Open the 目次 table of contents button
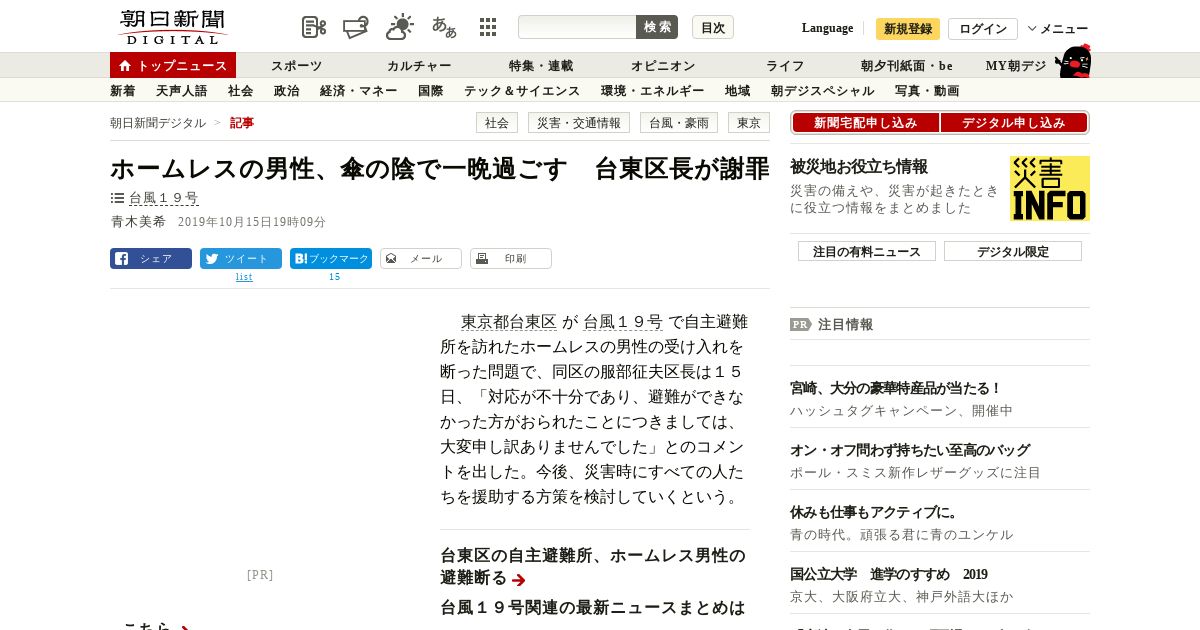The image size is (1200, 630). pyautogui.click(x=713, y=27)
